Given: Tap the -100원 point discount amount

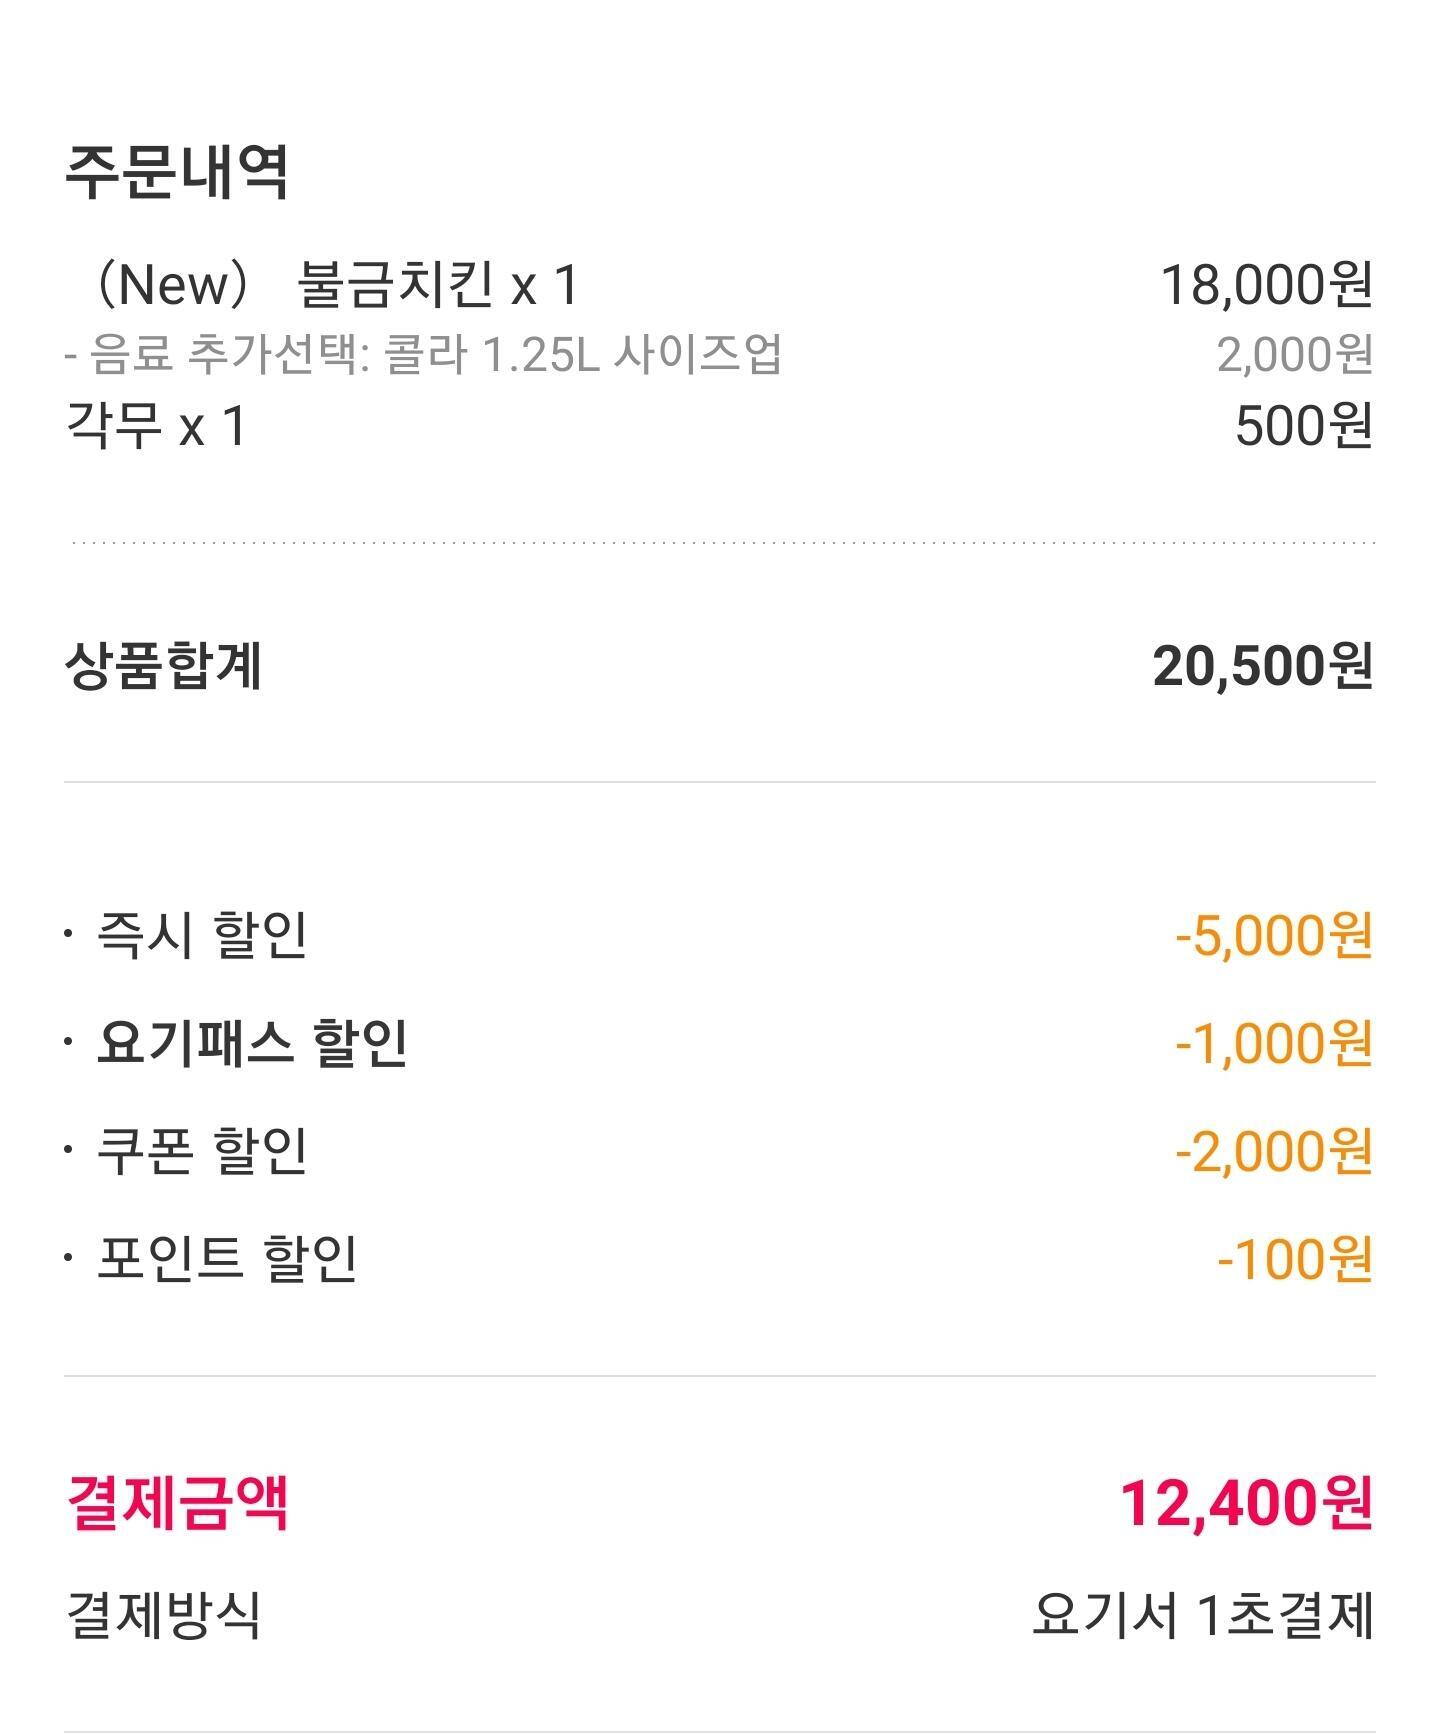Looking at the screenshot, I should pos(1294,1259).
